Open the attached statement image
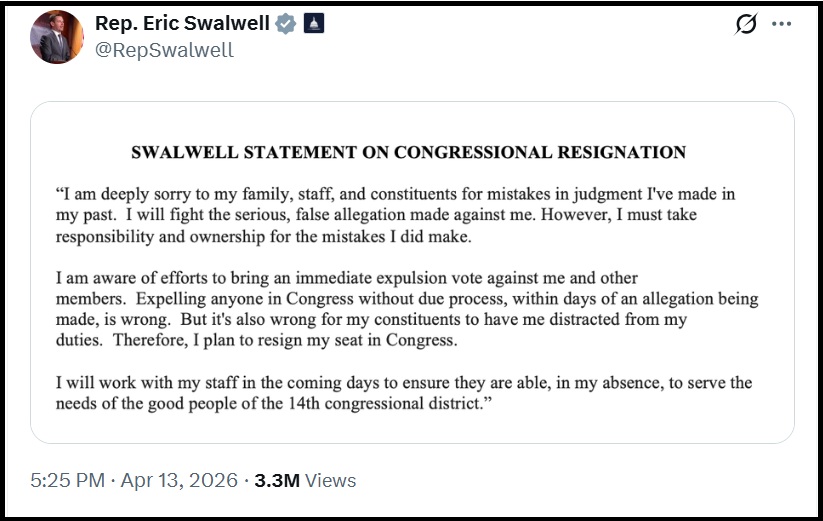The image size is (823, 521). tap(412, 271)
